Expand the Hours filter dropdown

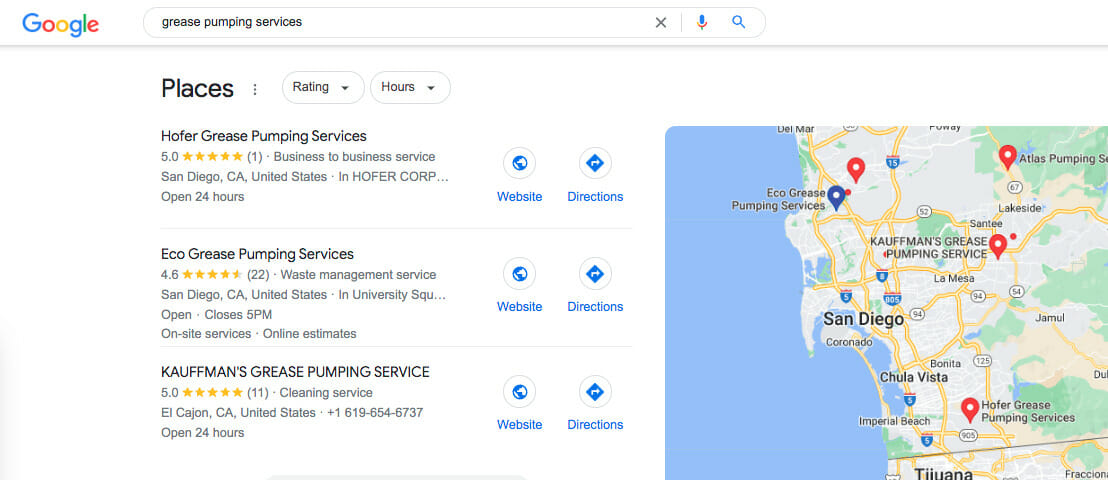[410, 88]
